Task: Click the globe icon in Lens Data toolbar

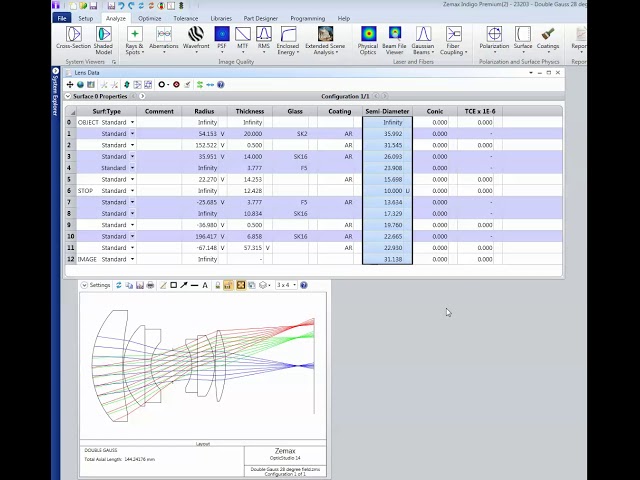Action: [x=80, y=84]
